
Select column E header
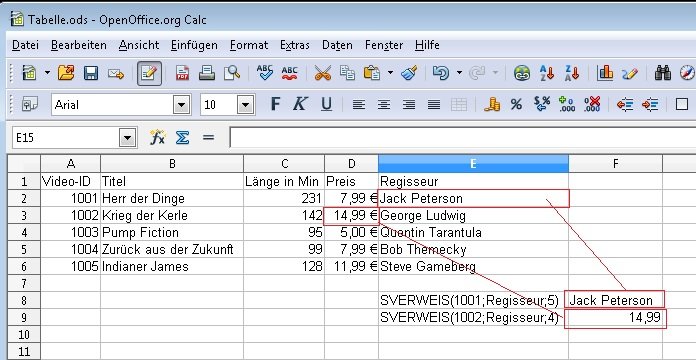(473, 164)
